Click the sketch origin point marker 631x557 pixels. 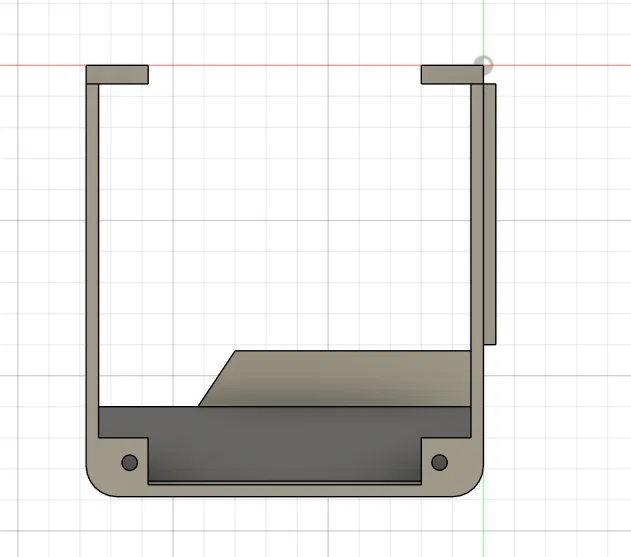483,65
